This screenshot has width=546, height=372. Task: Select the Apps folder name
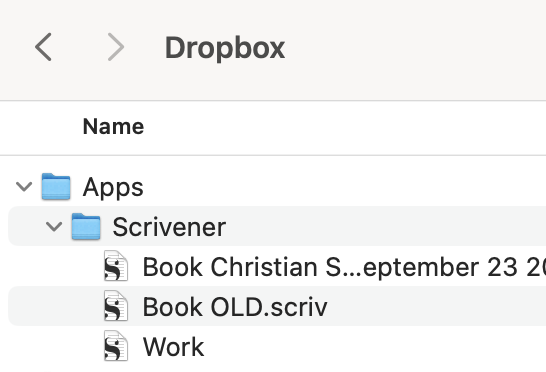[x=113, y=188]
